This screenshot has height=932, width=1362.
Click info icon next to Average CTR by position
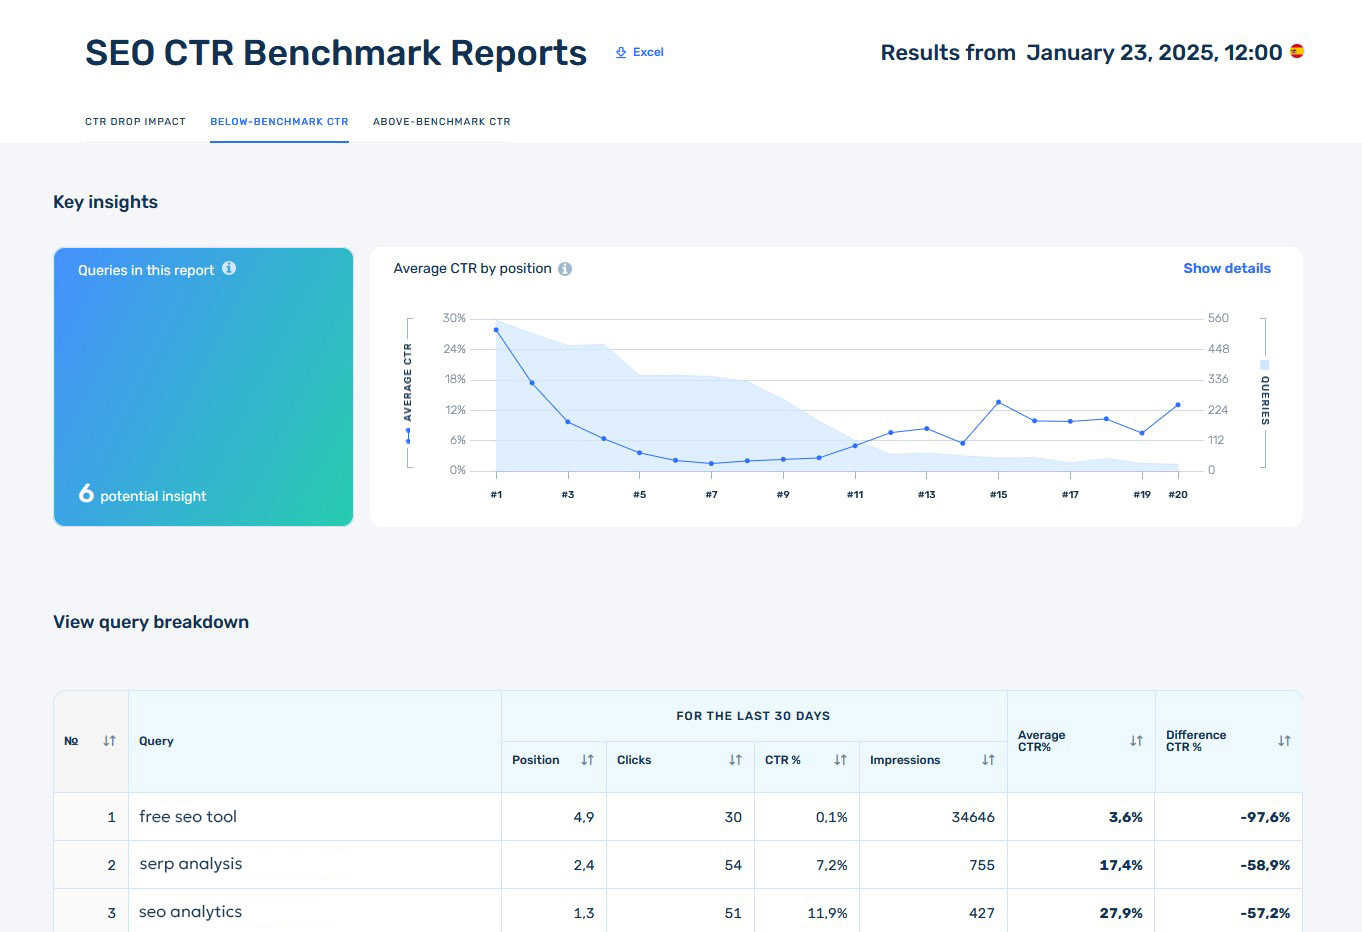pyautogui.click(x=565, y=269)
